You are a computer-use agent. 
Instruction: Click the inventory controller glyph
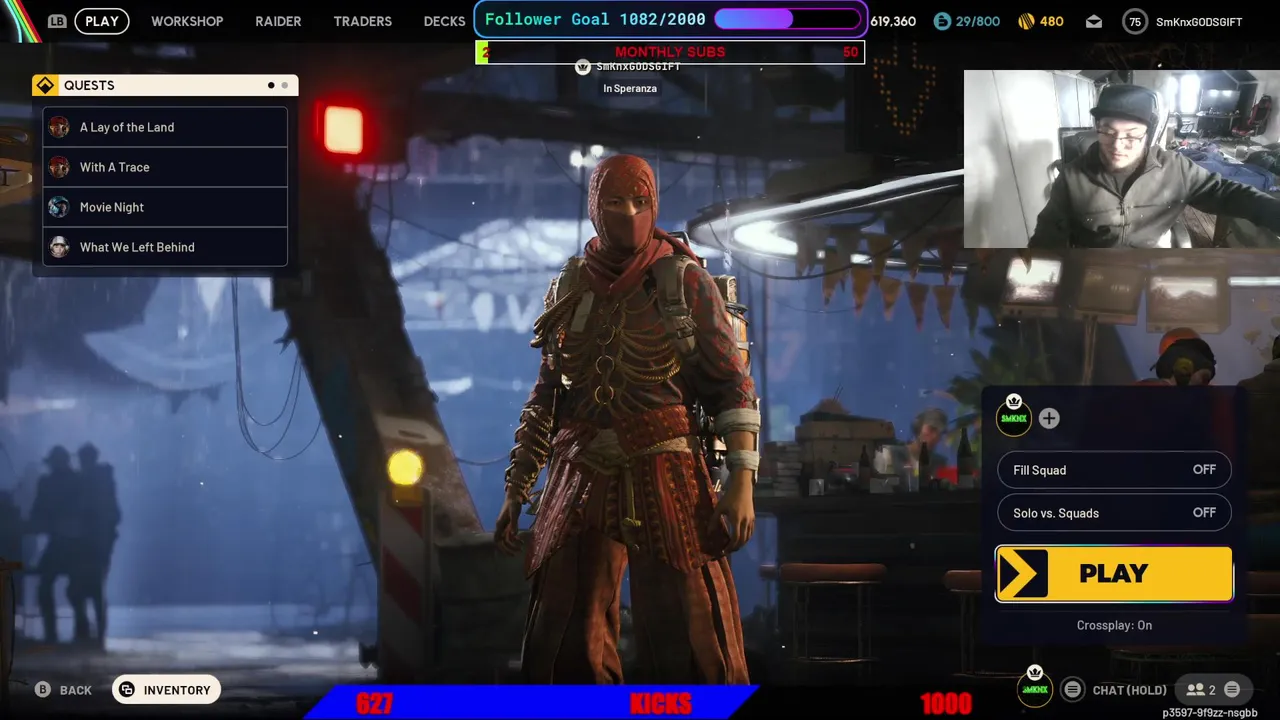[x=127, y=690]
